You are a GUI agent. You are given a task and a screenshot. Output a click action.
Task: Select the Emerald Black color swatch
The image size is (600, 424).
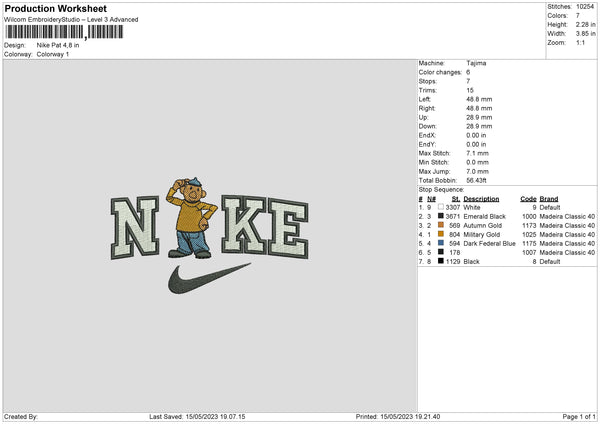click(441, 216)
